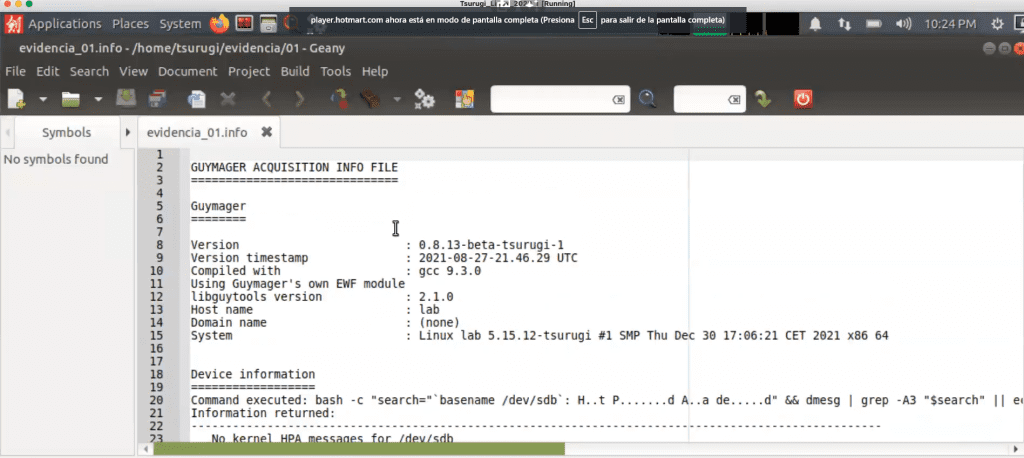
Task: Click the Host name line
Action: pyautogui.click(x=315, y=310)
